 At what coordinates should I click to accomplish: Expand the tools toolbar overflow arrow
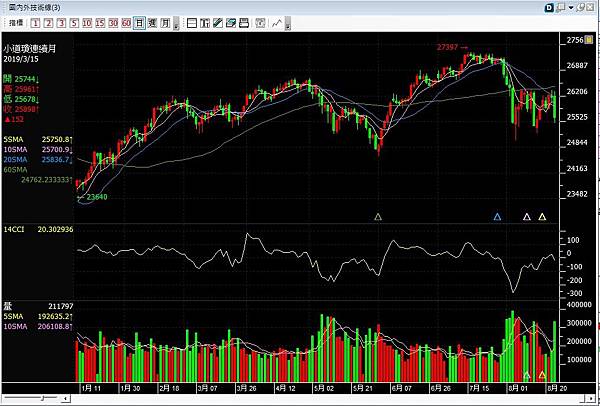(288, 23)
